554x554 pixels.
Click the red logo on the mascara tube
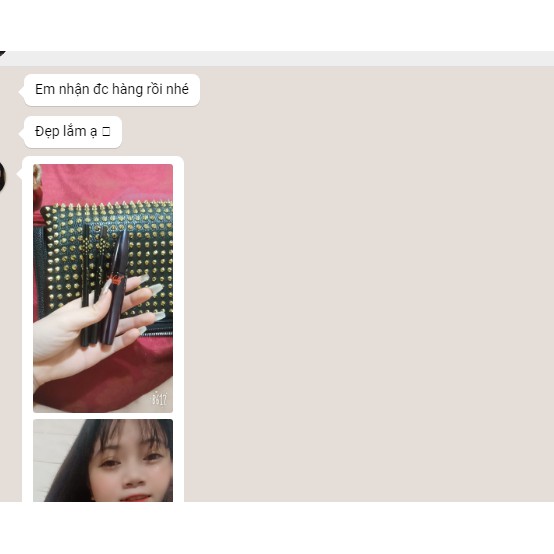pyautogui.click(x=116, y=279)
